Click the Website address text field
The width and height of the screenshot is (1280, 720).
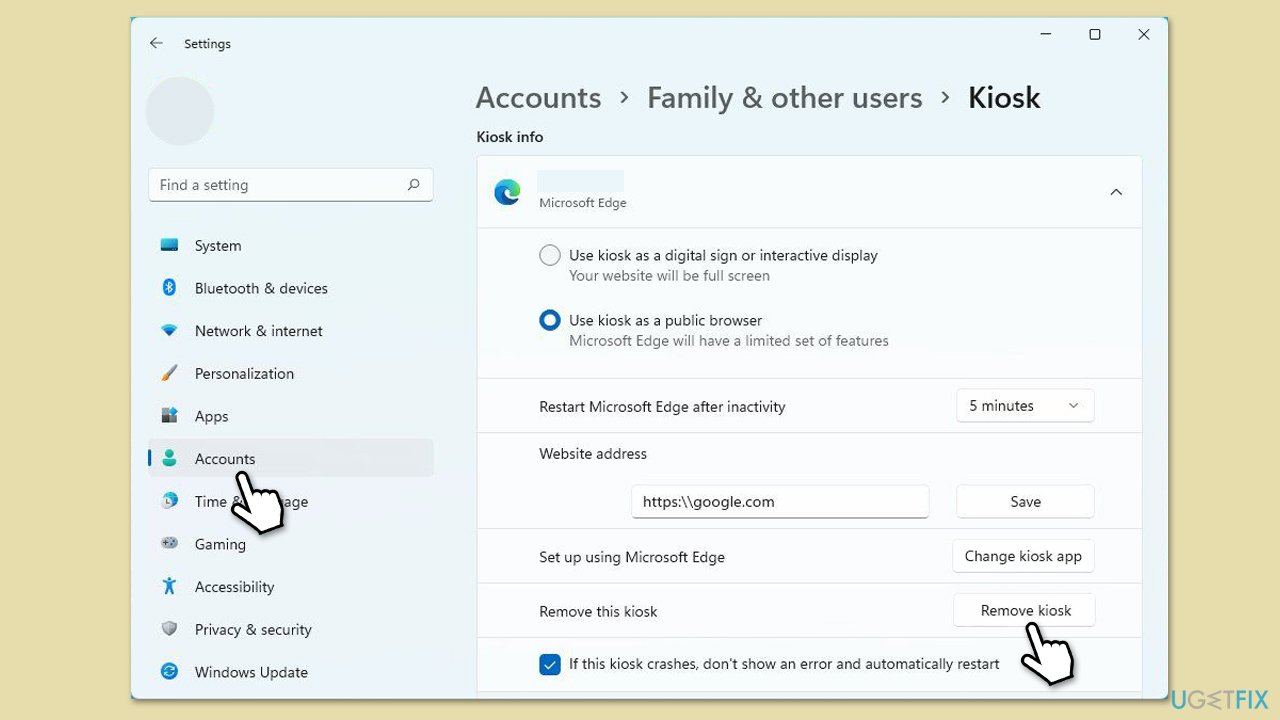[x=779, y=502]
